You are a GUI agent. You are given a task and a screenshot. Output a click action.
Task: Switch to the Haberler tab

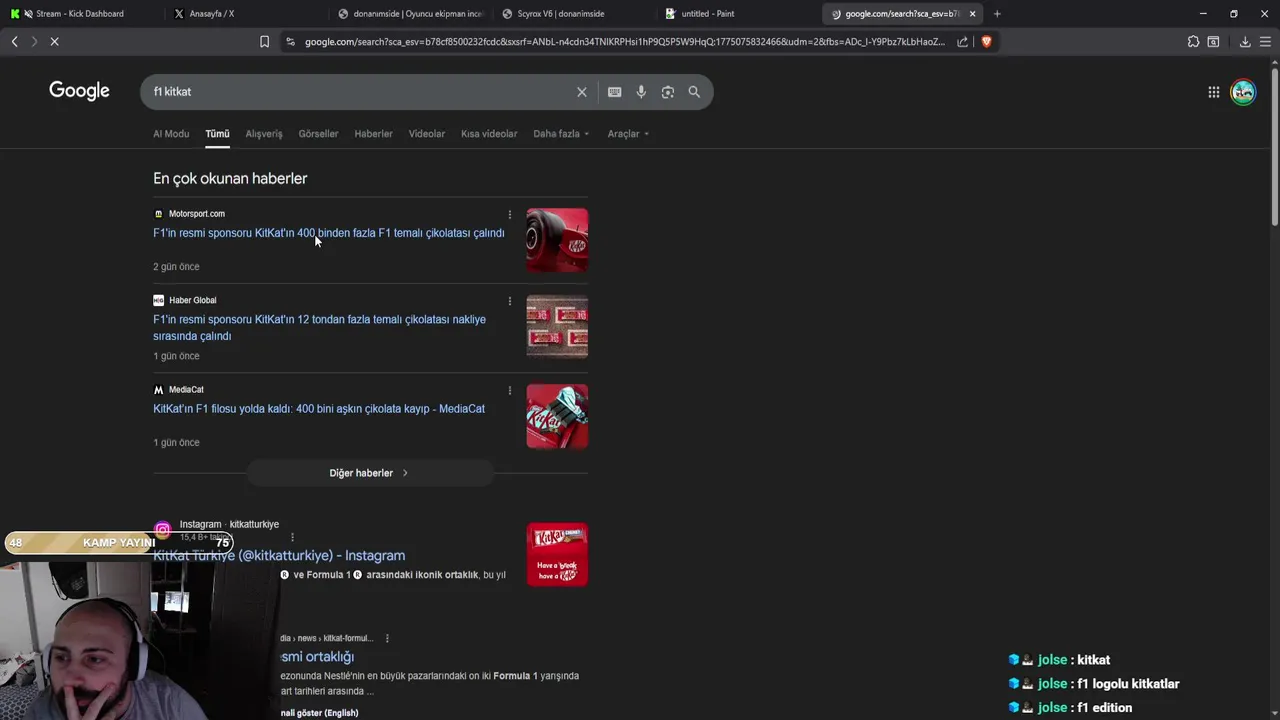point(373,134)
